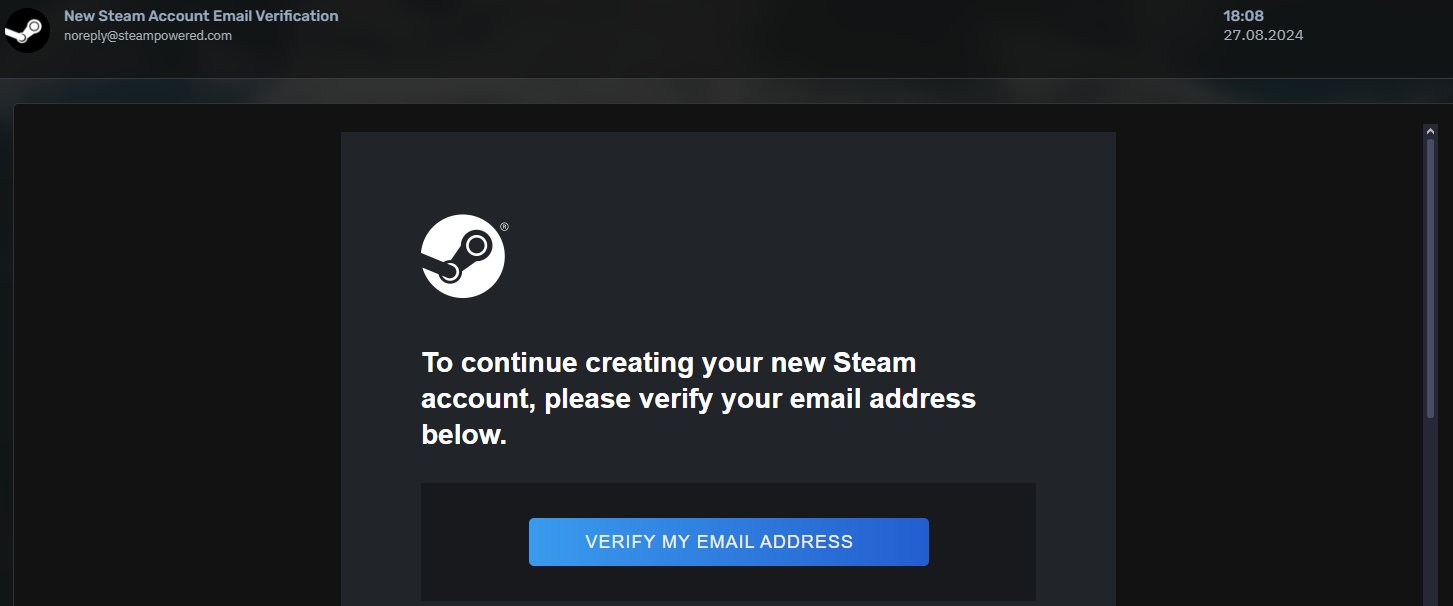Click the registered trademark symbol beside the Steam logo
This screenshot has width=1453, height=606.
coord(504,227)
